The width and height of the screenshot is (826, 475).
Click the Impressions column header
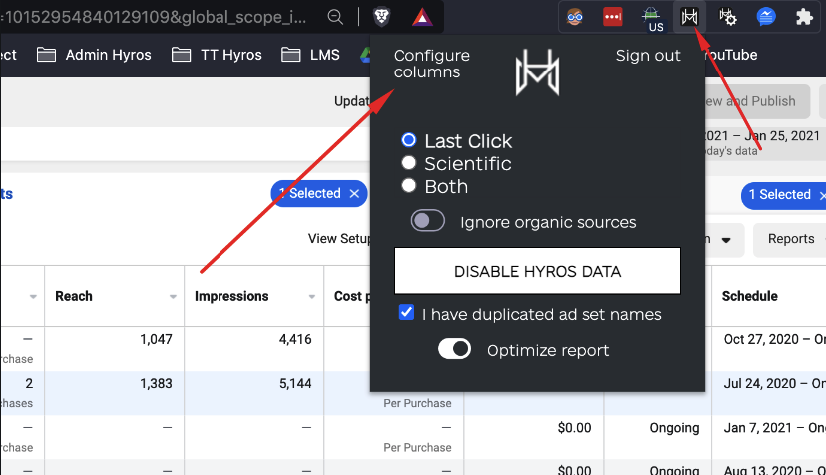232,296
